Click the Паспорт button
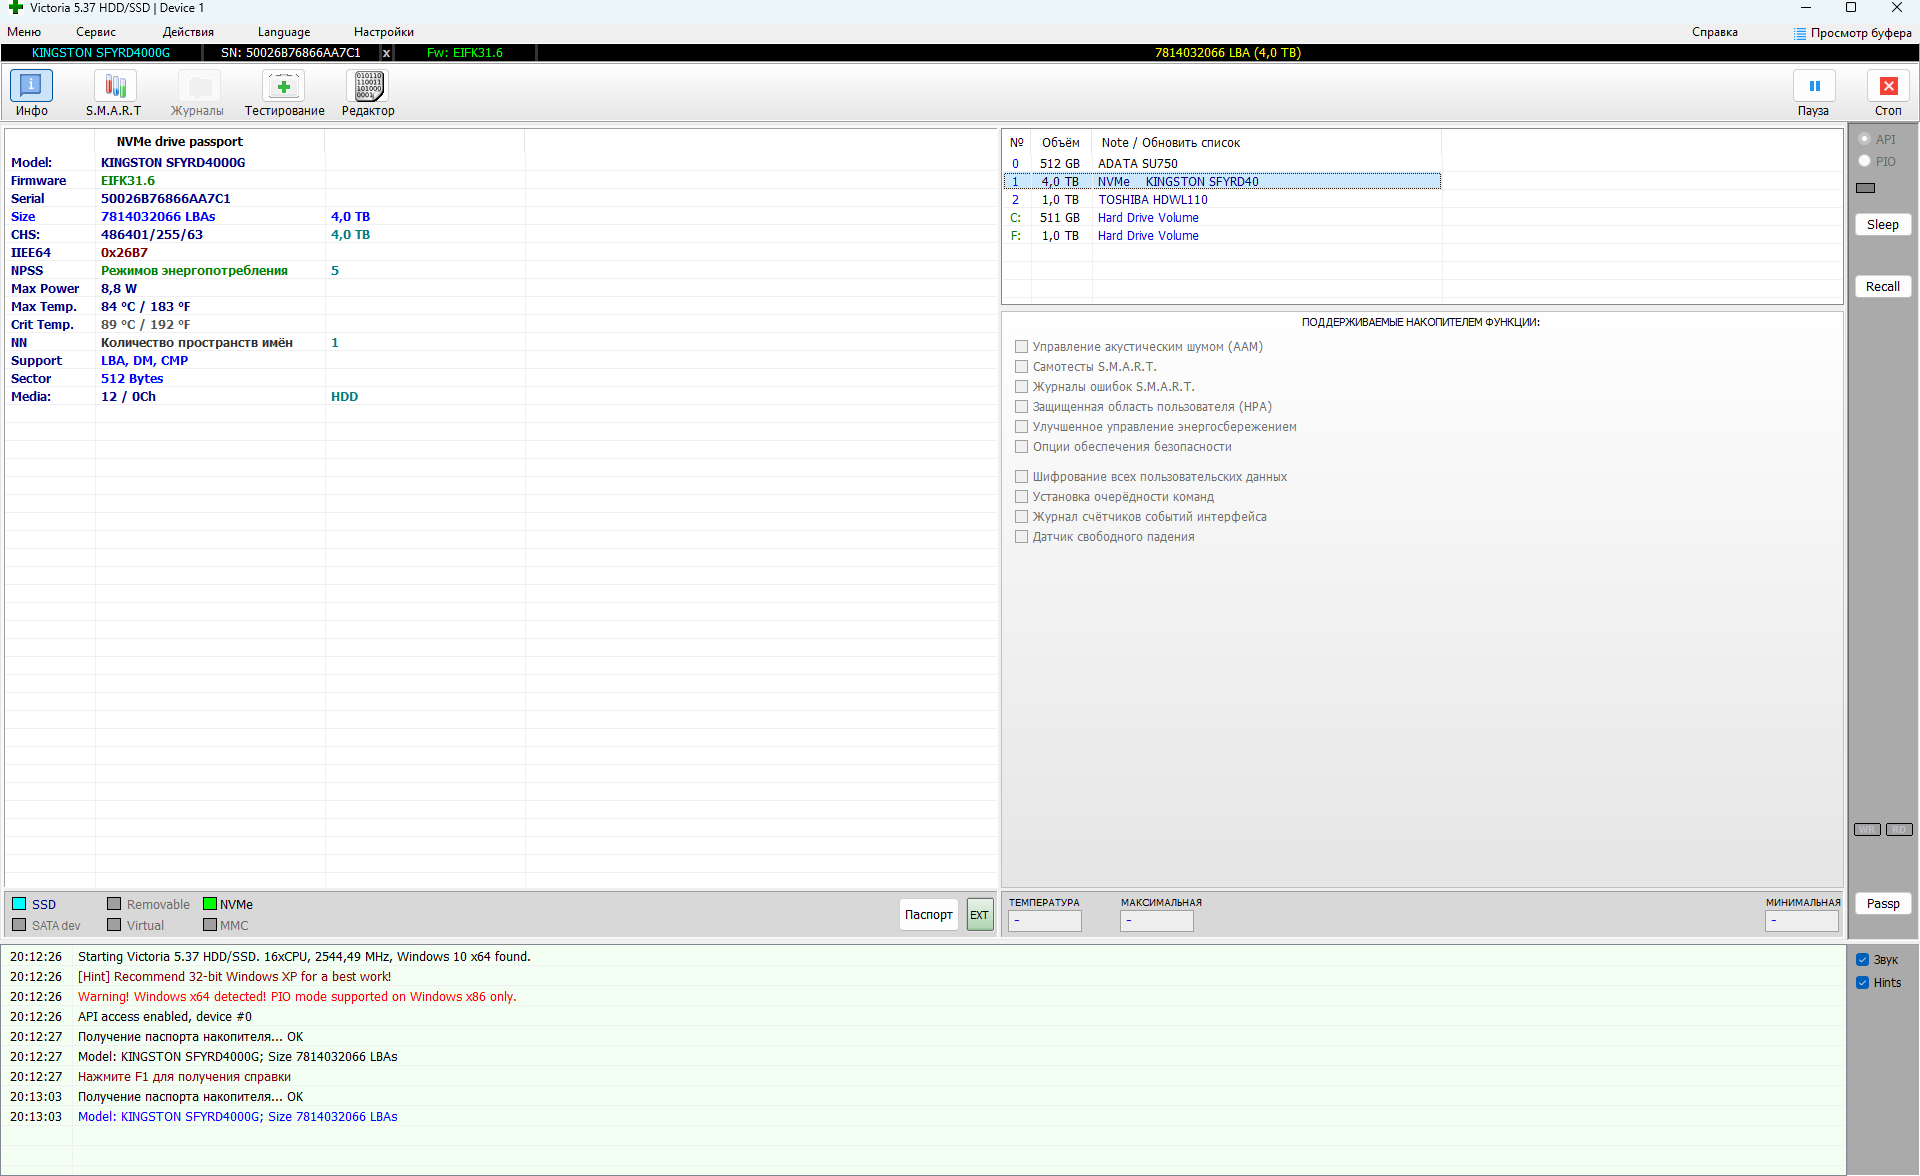 (928, 915)
